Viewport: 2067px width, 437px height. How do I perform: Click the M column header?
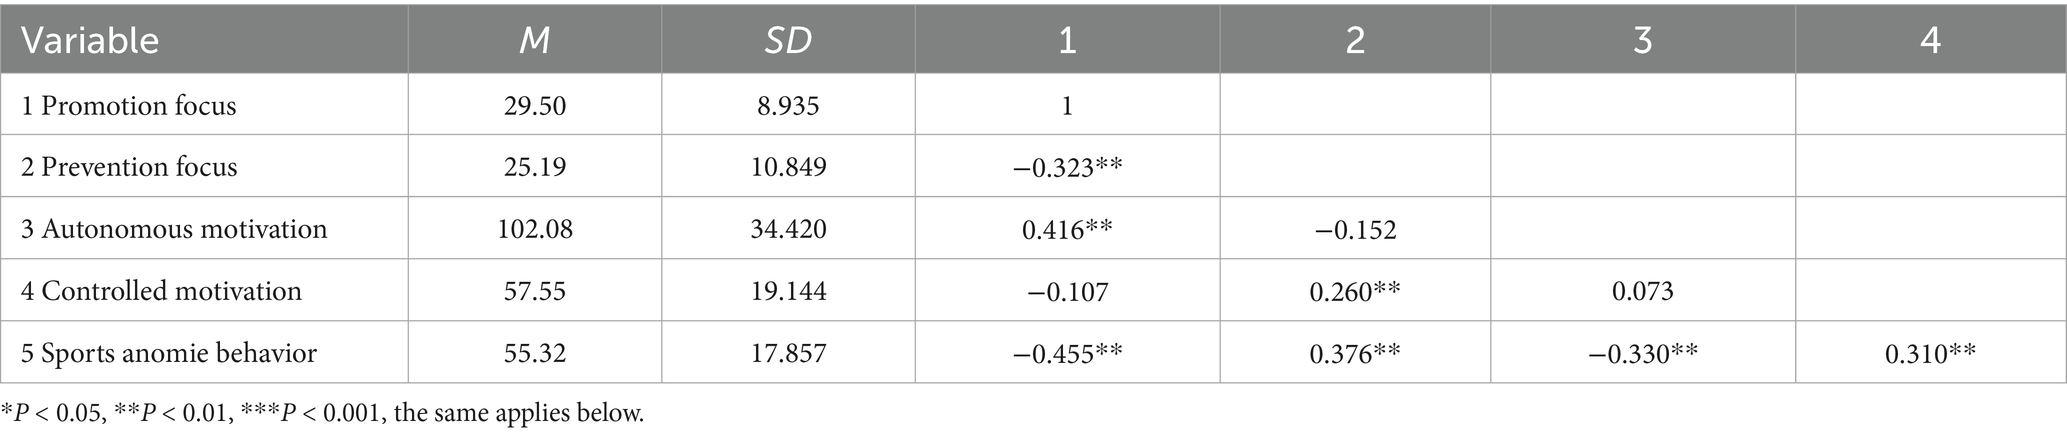(x=535, y=40)
